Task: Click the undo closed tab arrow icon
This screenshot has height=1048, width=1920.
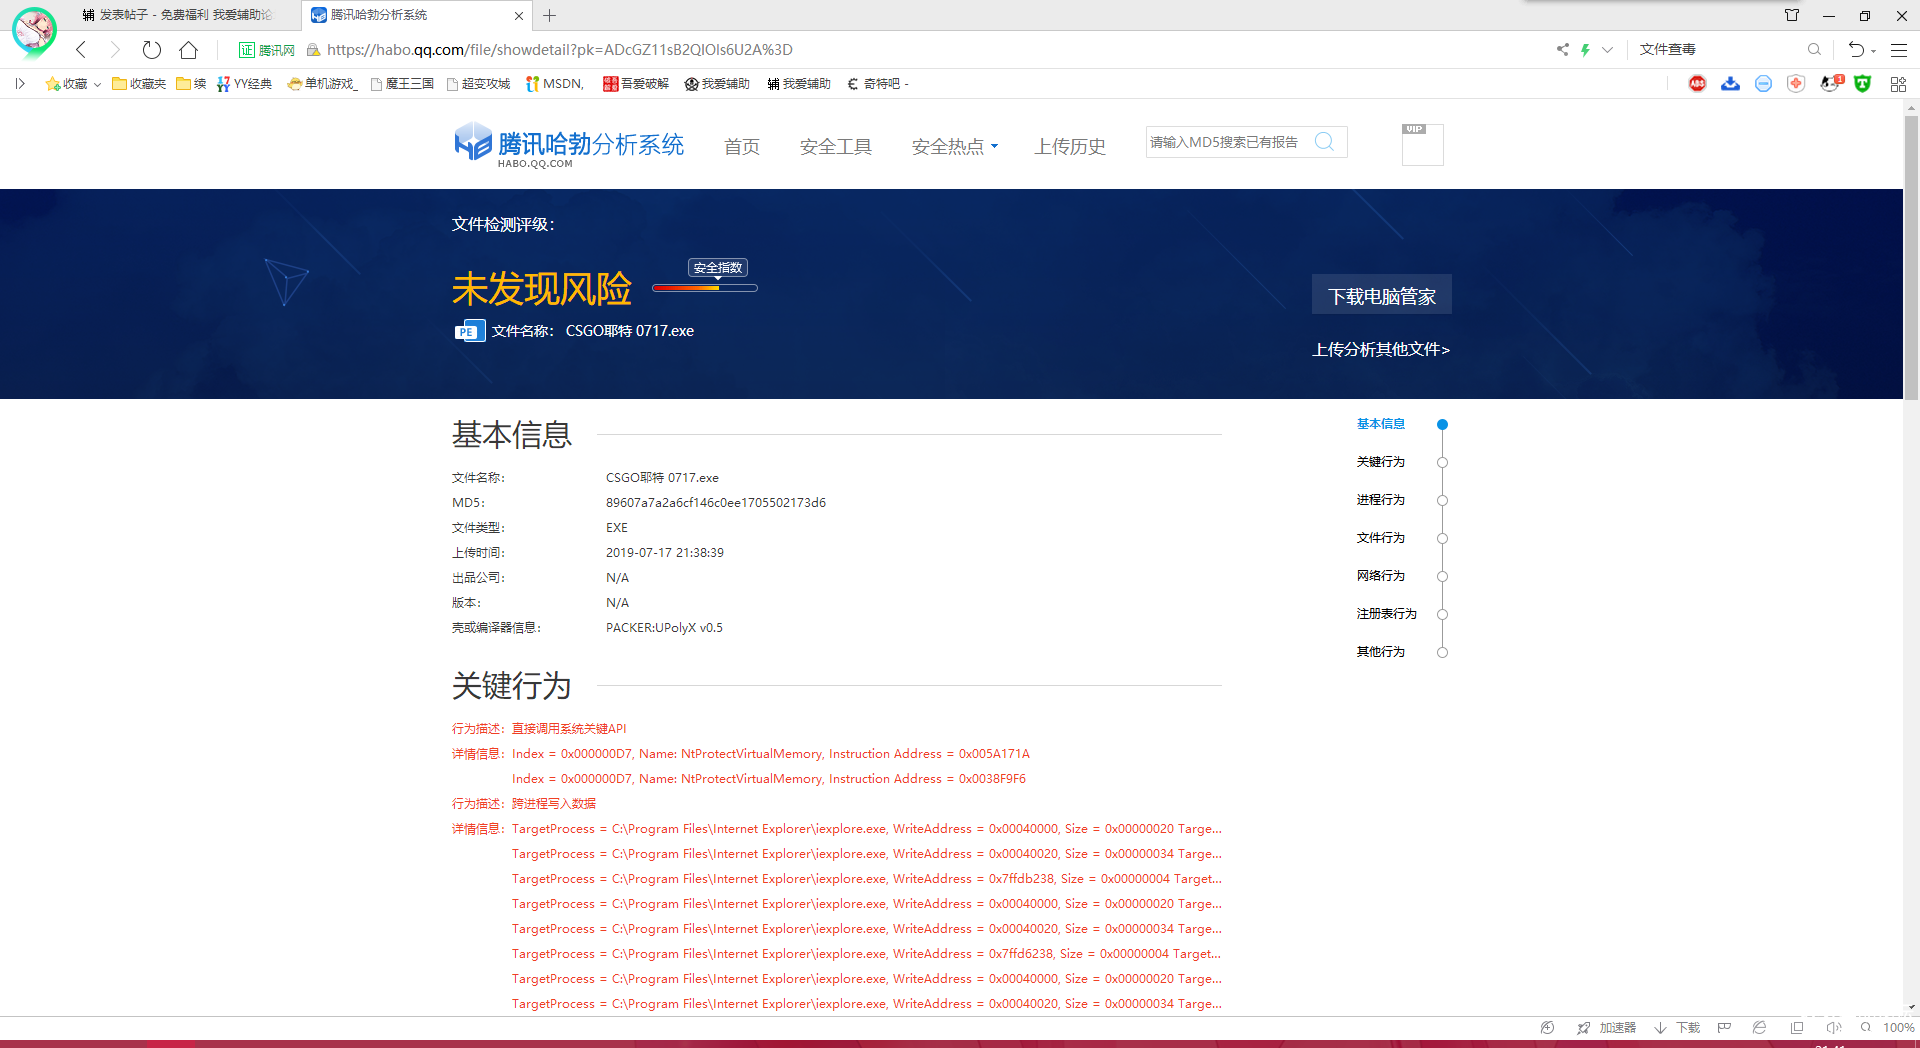Action: pos(1856,49)
